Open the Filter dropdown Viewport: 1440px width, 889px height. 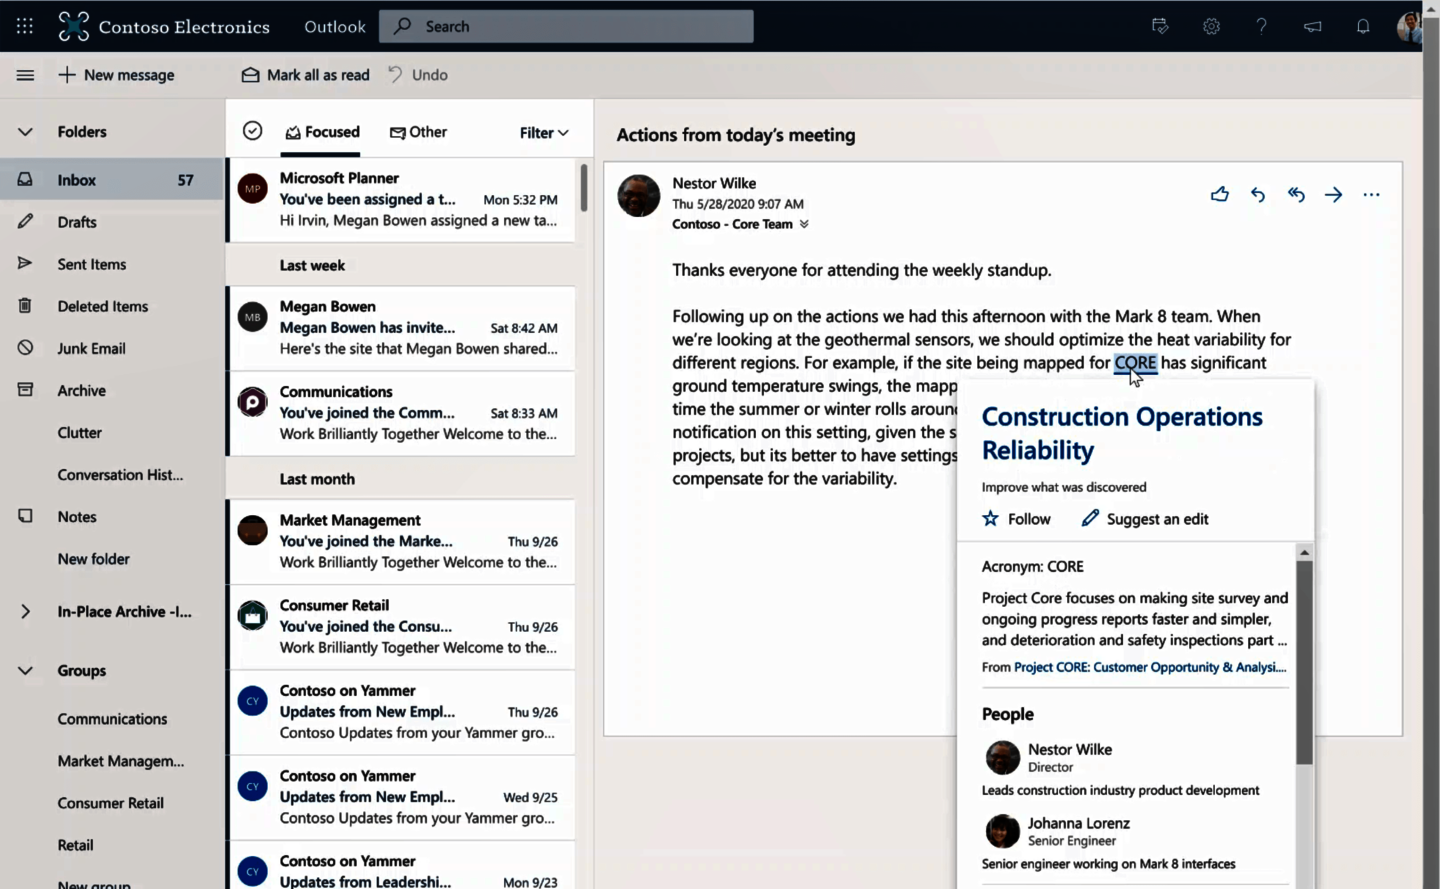[x=544, y=133]
